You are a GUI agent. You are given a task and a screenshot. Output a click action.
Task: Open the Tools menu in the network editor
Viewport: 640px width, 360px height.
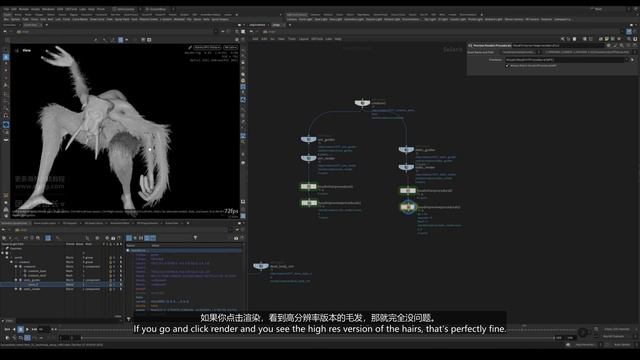291,39
